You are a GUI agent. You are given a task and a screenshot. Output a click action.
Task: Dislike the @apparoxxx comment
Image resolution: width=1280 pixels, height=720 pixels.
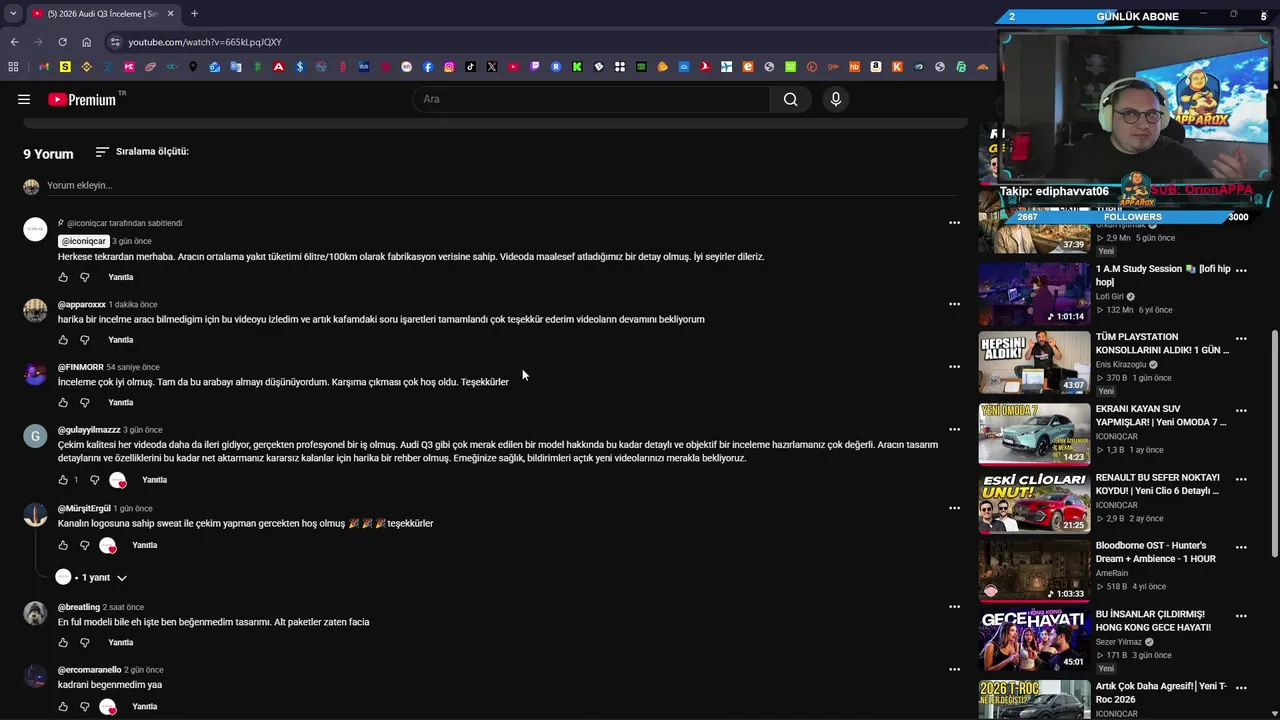click(x=84, y=340)
